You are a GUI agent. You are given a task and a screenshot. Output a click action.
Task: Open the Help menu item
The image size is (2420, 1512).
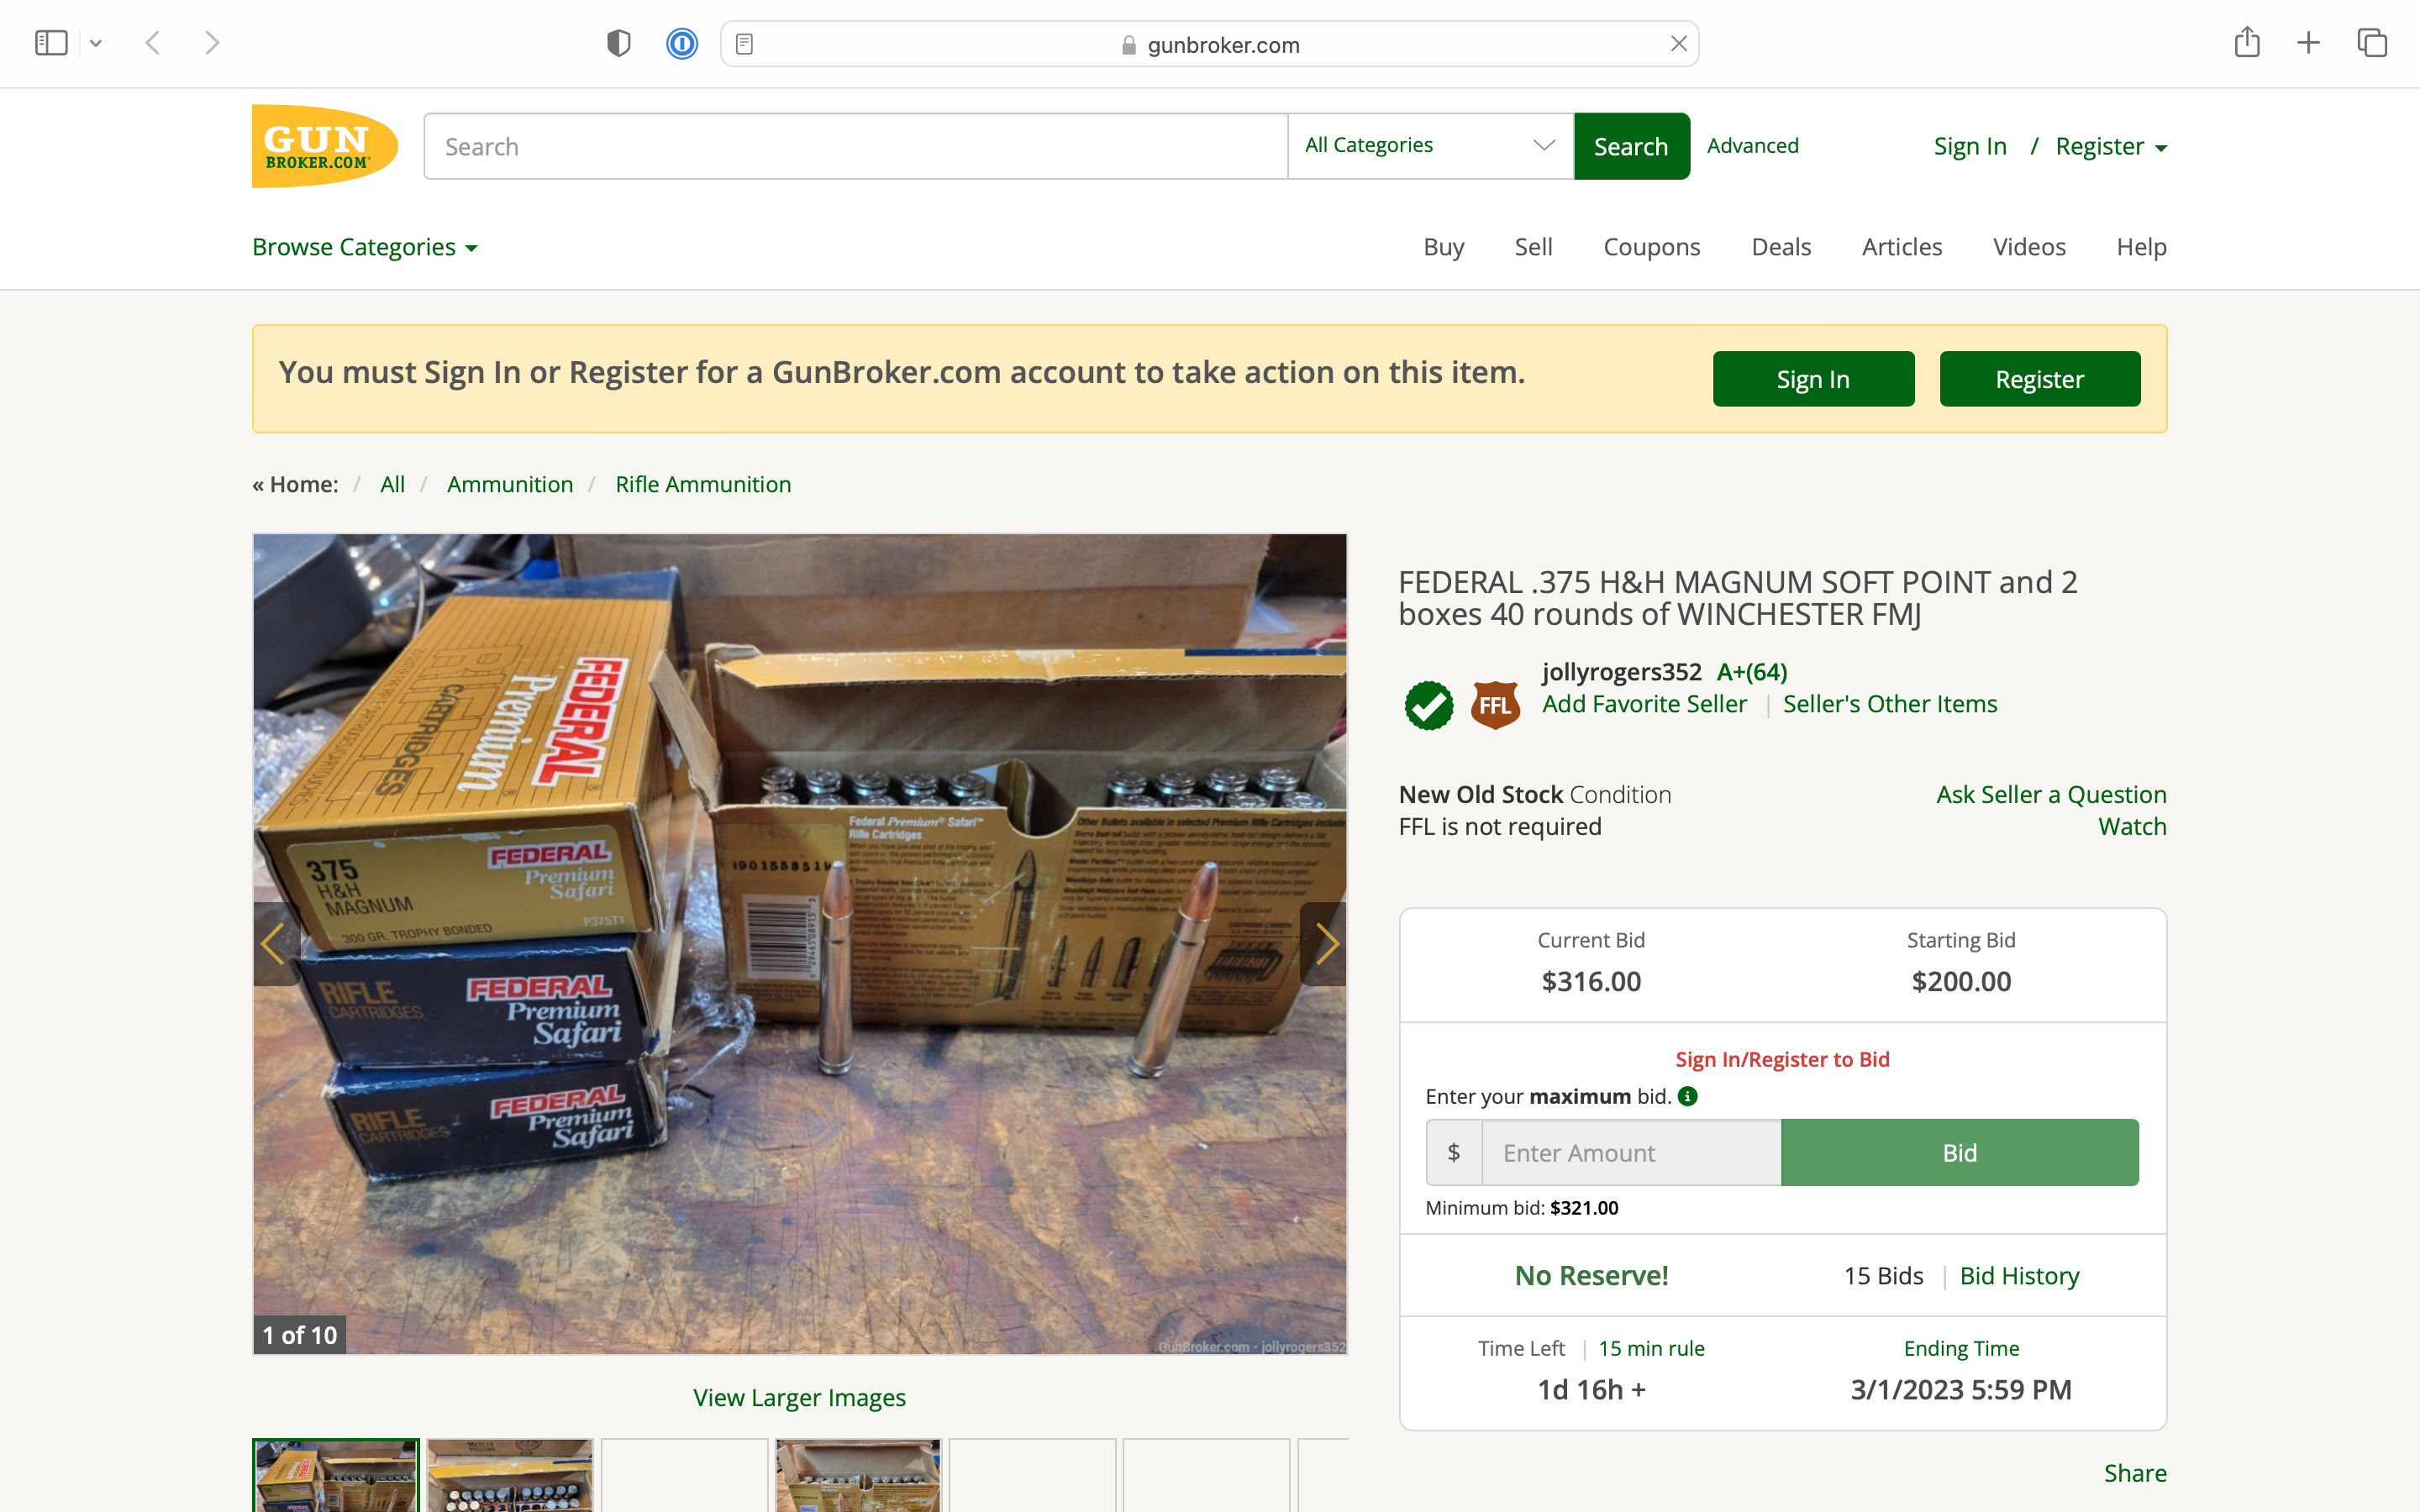[x=2141, y=247]
